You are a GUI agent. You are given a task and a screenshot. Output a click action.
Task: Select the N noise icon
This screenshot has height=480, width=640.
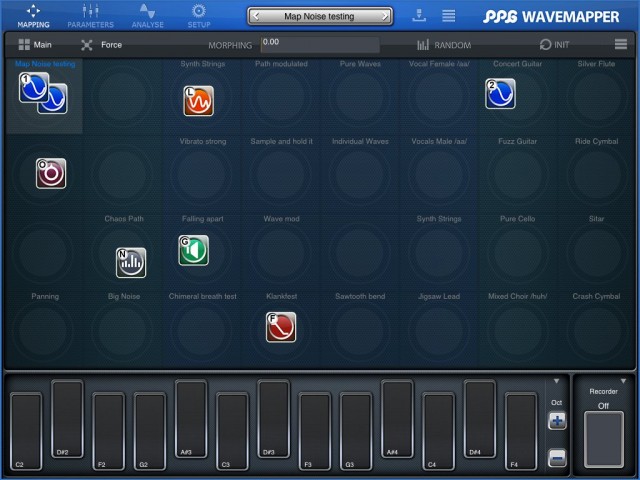(130, 262)
